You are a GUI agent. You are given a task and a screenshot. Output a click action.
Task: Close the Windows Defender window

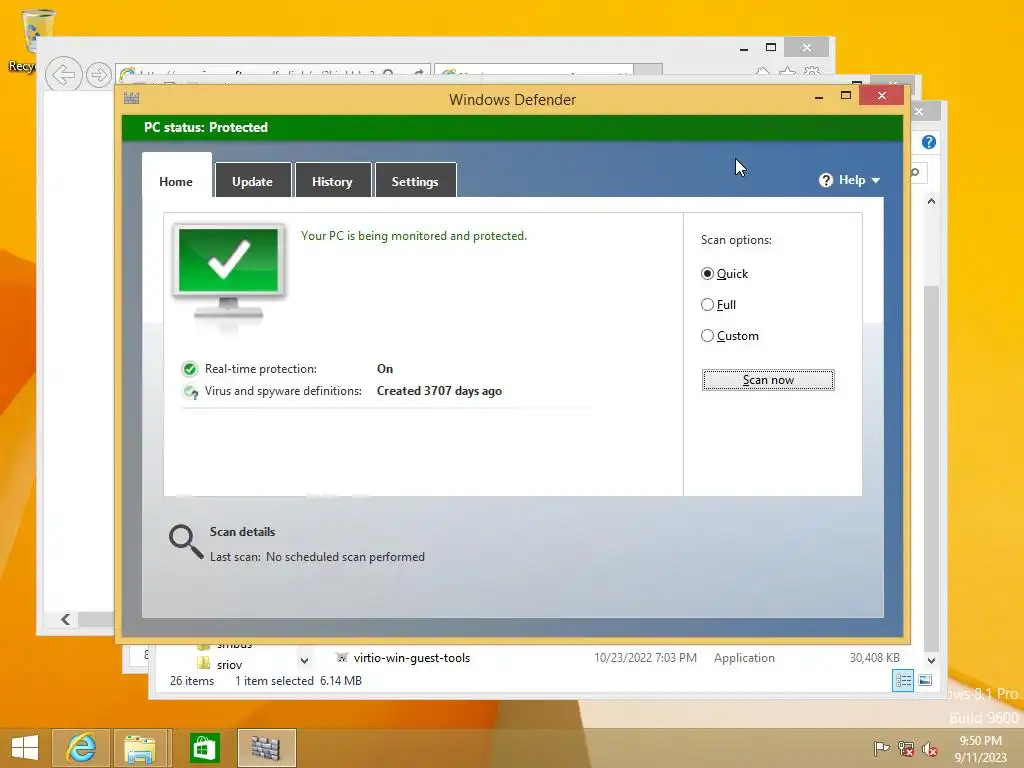882,96
